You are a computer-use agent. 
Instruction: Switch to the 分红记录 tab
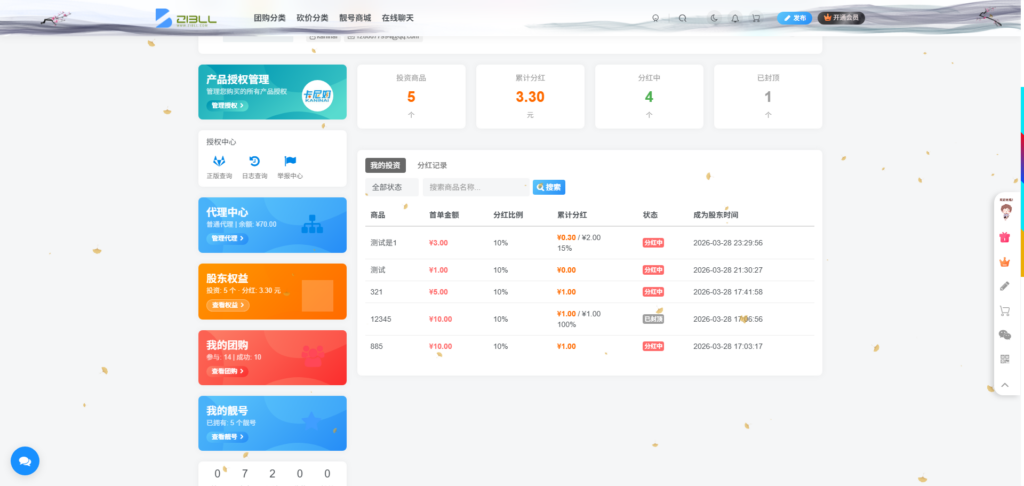point(432,165)
